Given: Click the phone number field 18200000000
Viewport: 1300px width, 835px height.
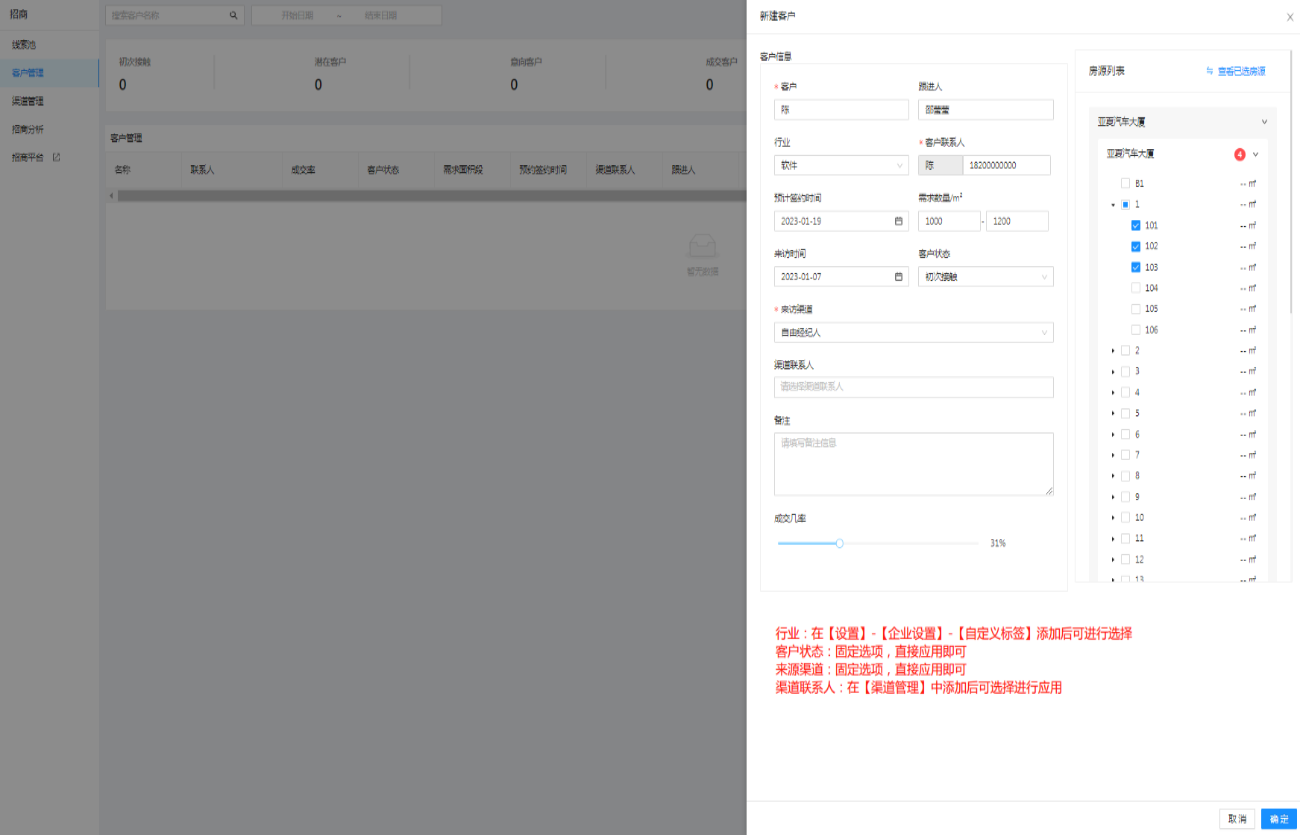Looking at the screenshot, I should tap(1007, 165).
